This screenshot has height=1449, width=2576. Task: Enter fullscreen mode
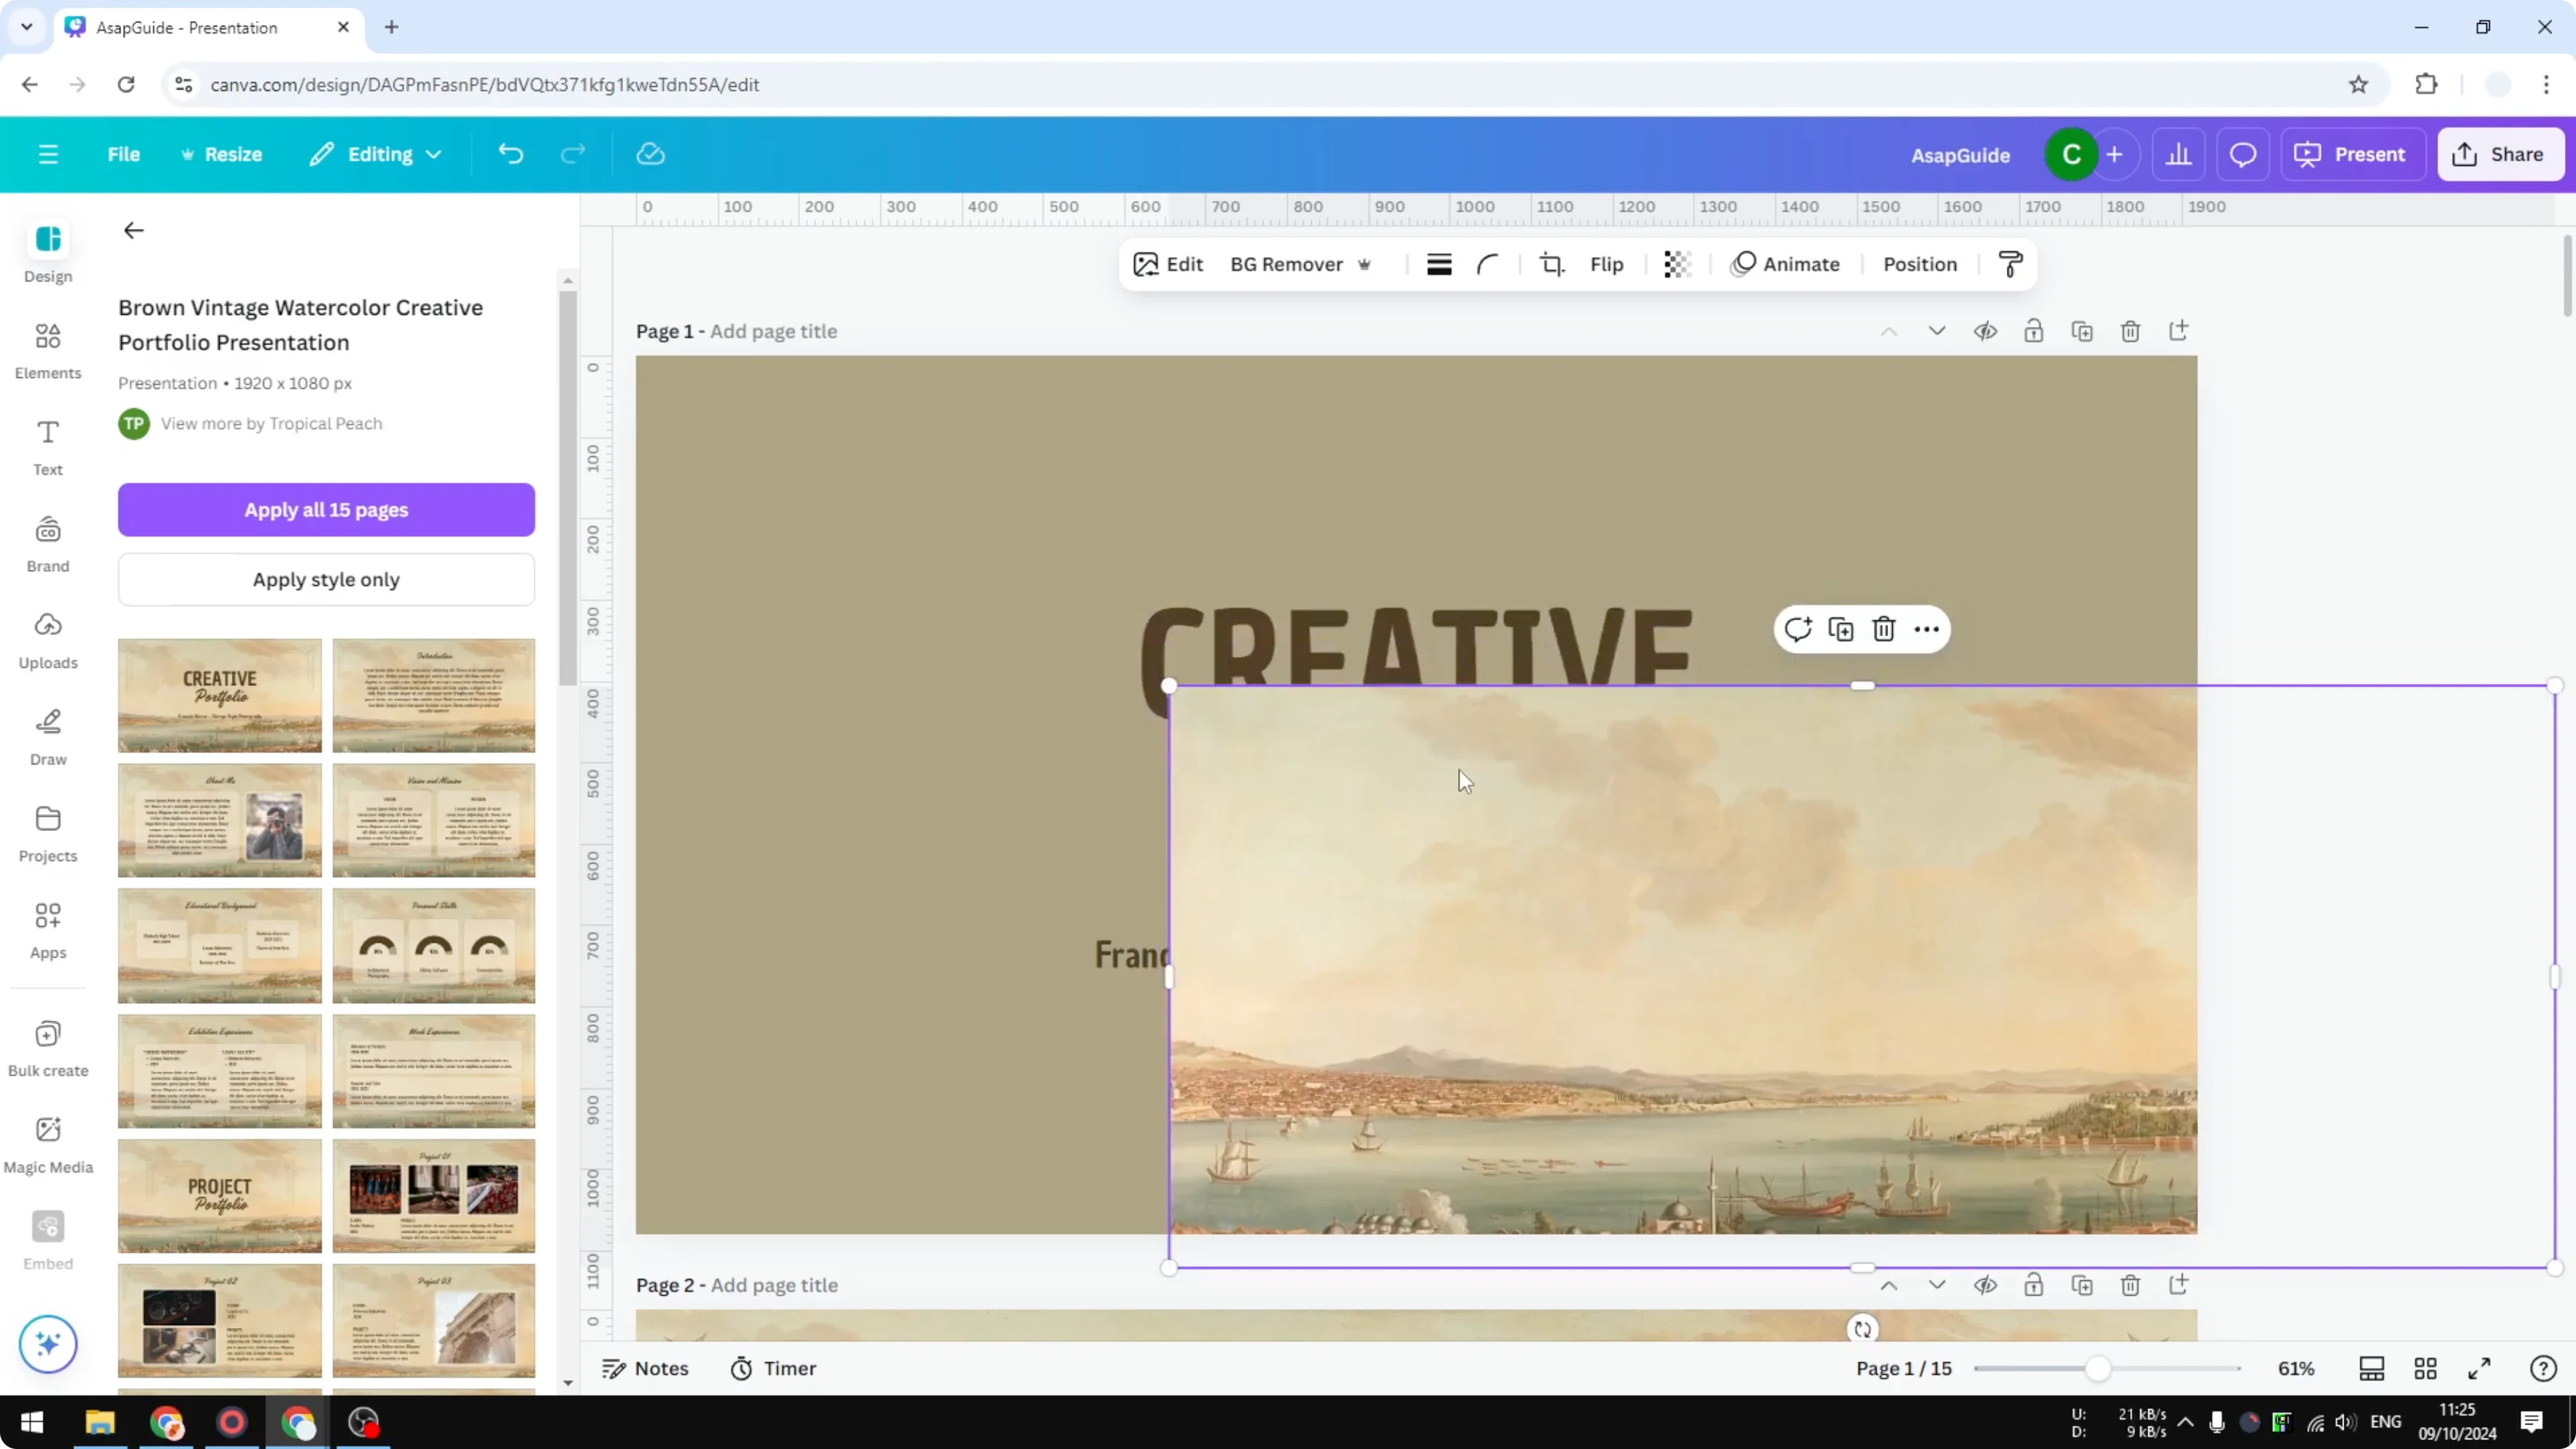click(x=2479, y=1368)
